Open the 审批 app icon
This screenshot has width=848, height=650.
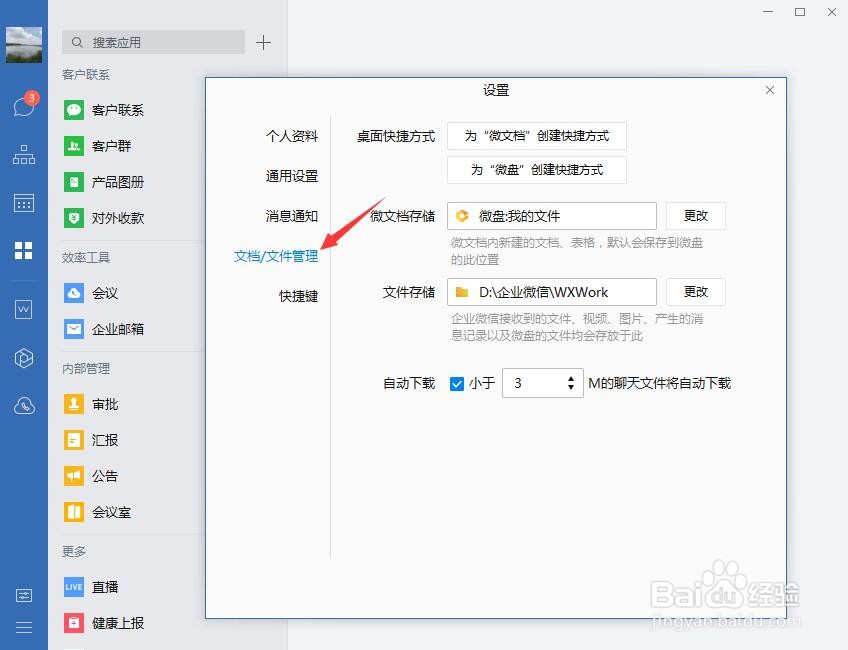coord(74,404)
